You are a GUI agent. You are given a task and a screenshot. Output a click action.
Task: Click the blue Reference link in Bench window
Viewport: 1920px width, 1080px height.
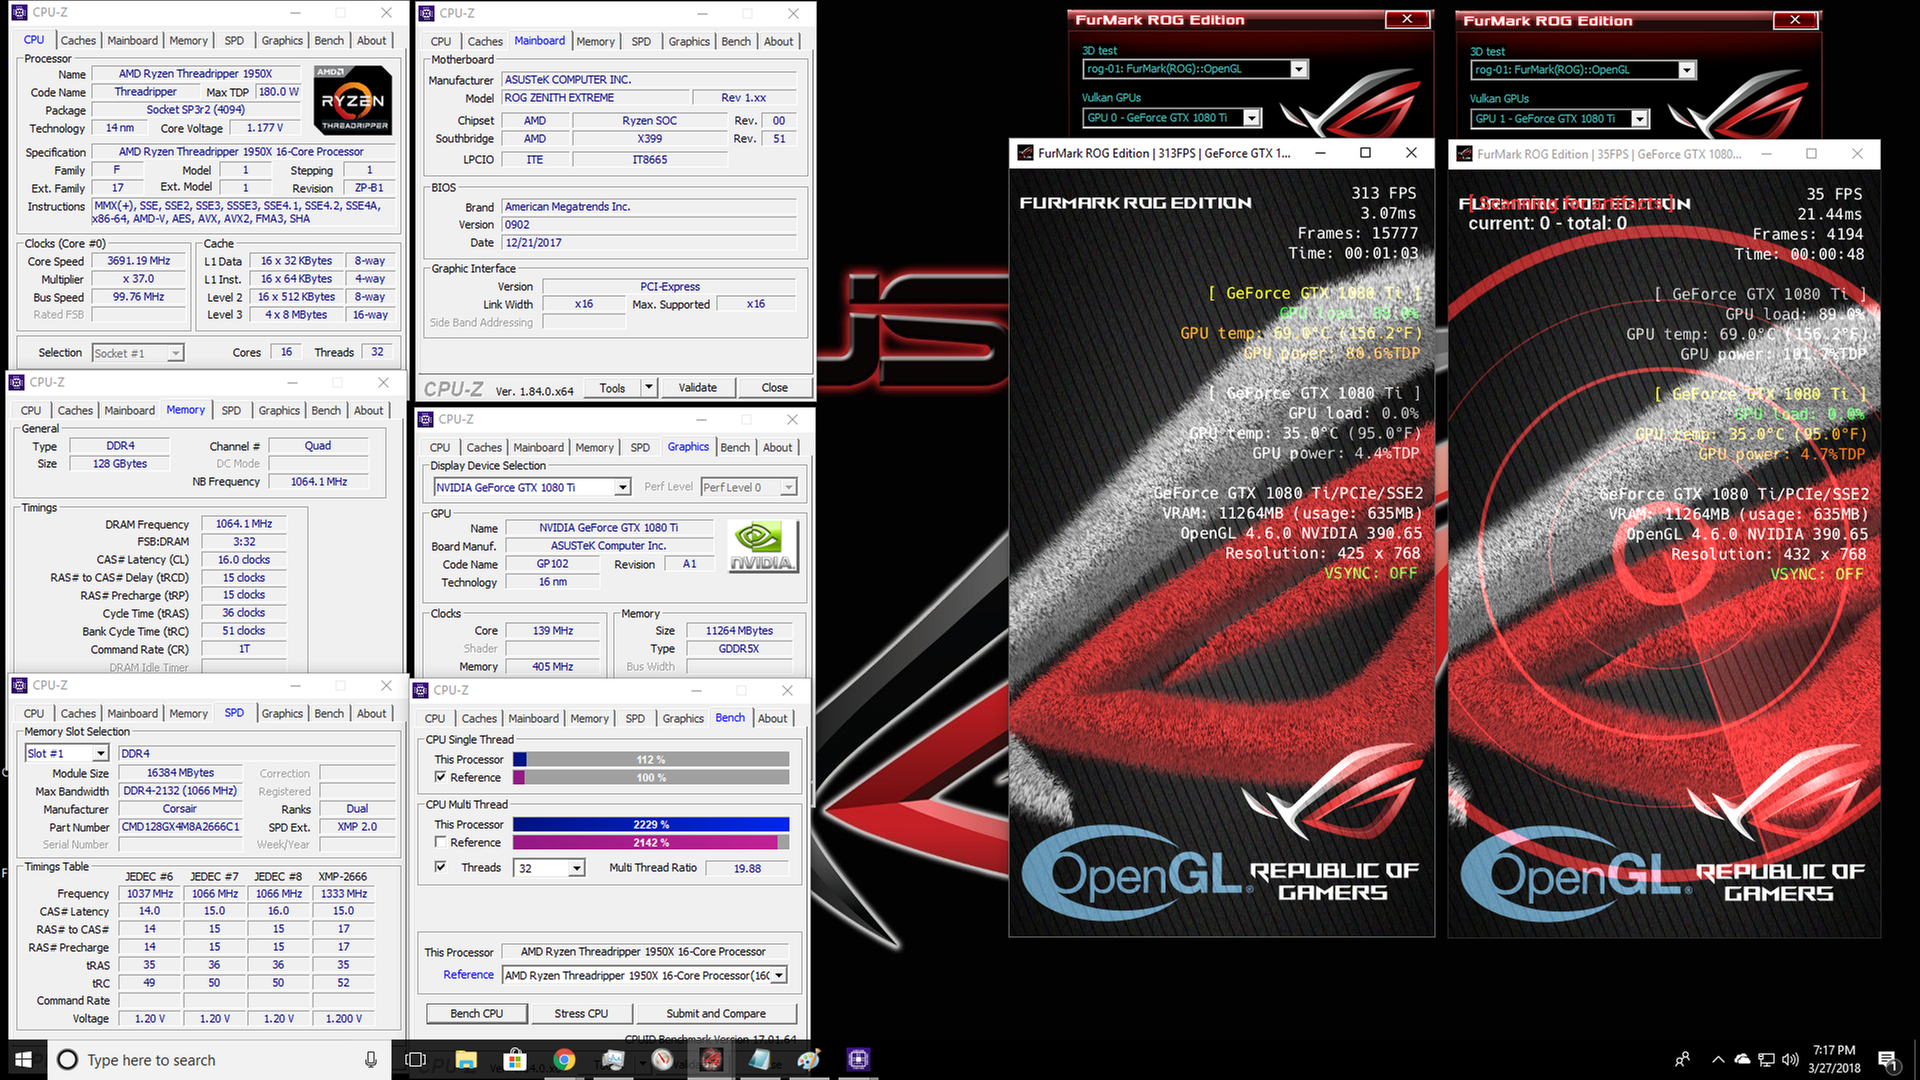pos(468,975)
